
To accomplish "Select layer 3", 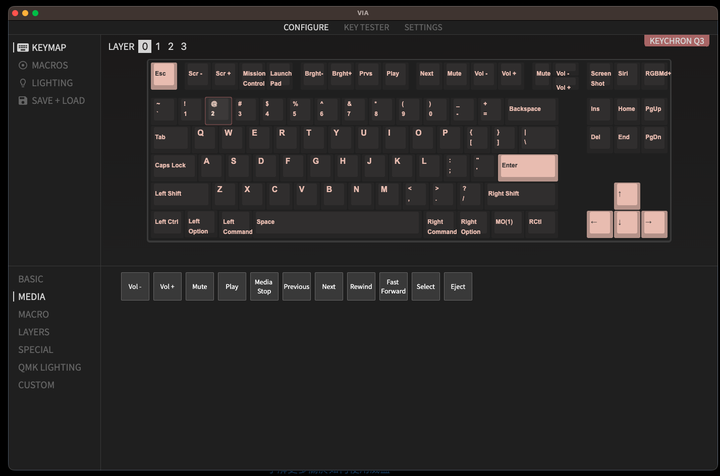I will pyautogui.click(x=184, y=46).
